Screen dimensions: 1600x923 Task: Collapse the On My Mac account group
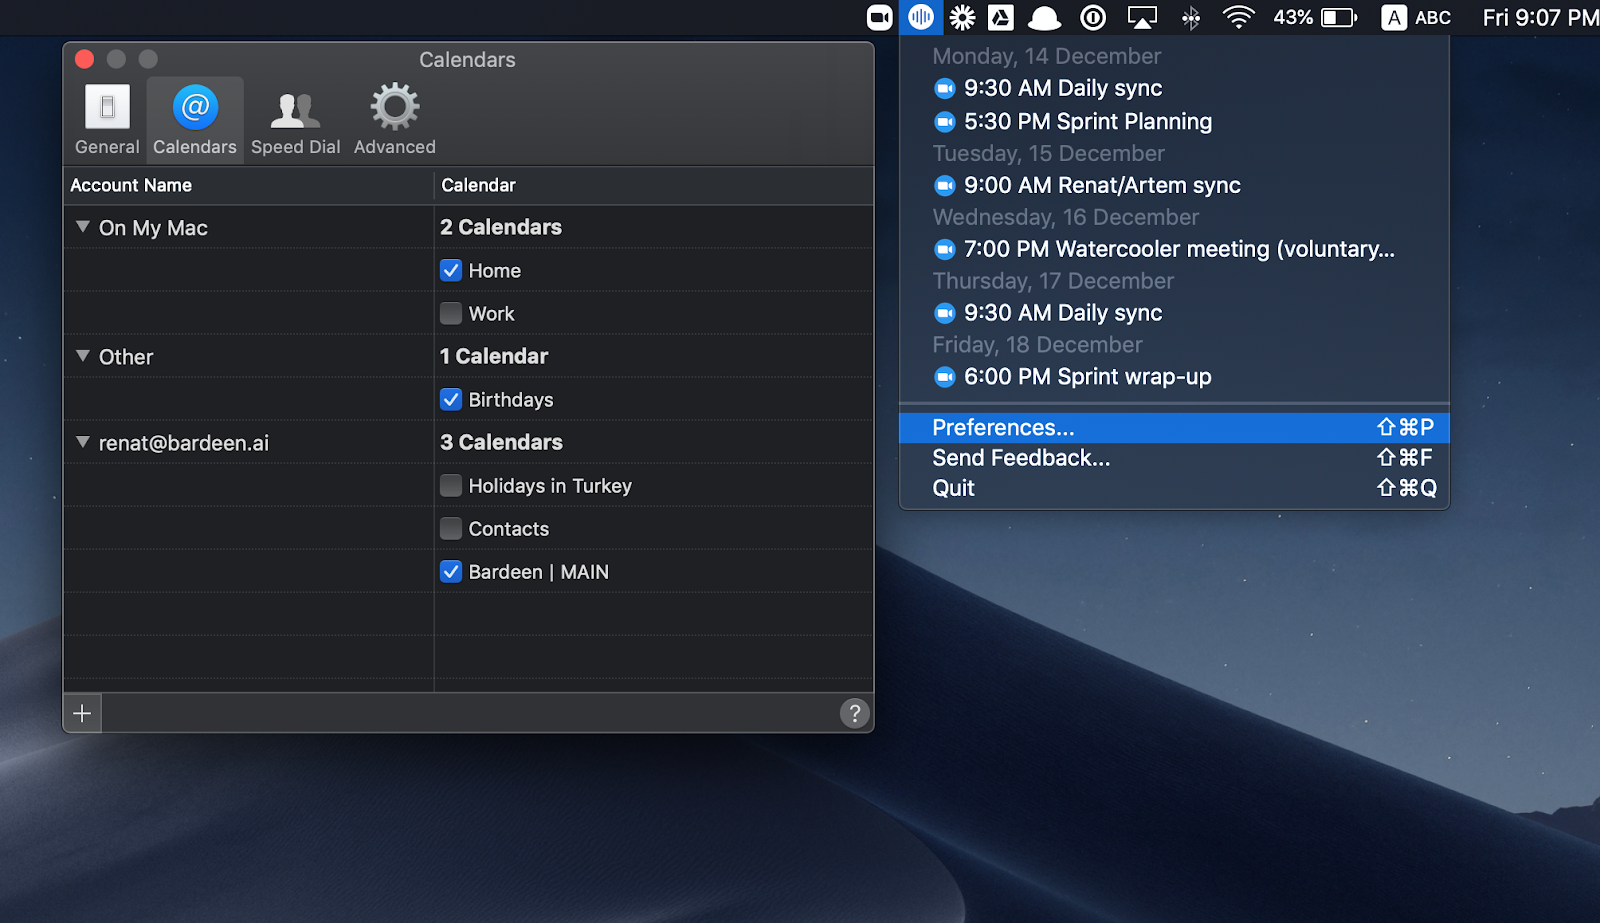(83, 228)
